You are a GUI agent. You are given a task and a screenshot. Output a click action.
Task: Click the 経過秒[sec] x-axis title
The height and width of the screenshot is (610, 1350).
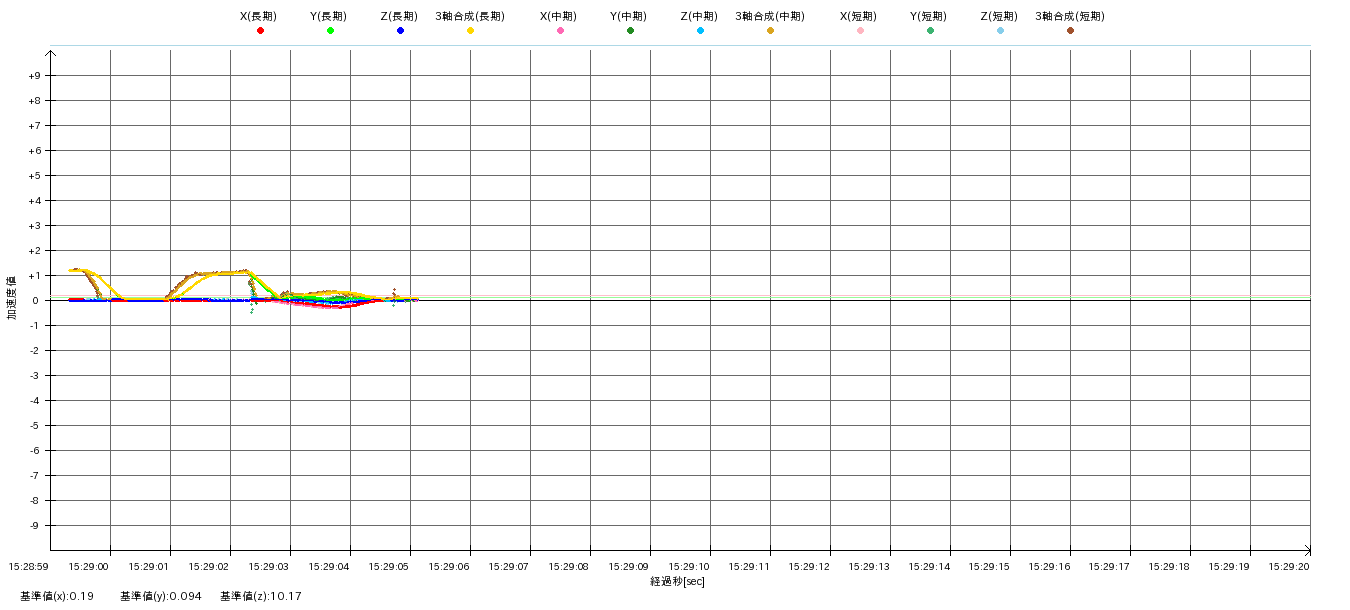click(677, 581)
